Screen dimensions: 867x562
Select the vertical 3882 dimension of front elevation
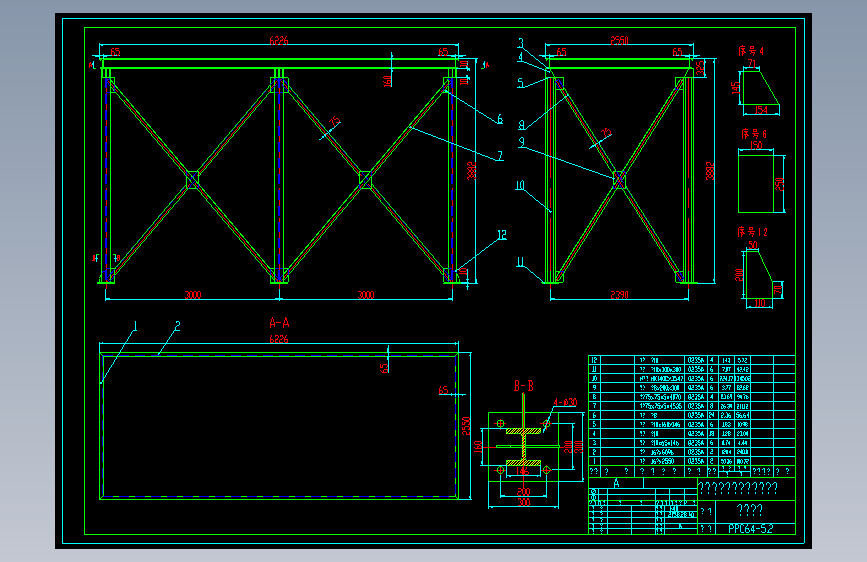pyautogui.click(x=471, y=171)
